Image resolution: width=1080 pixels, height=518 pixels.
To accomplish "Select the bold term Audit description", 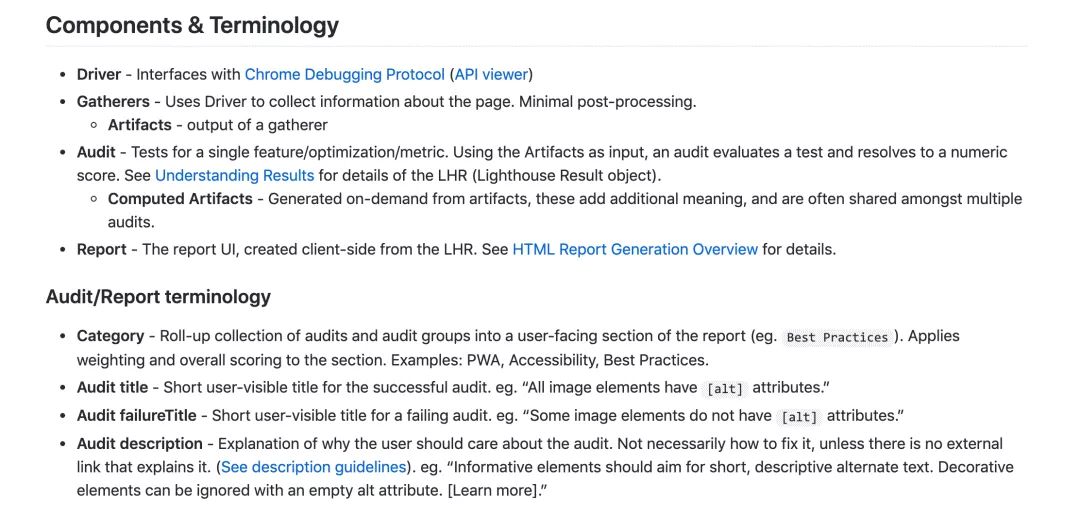I will pos(140,444).
